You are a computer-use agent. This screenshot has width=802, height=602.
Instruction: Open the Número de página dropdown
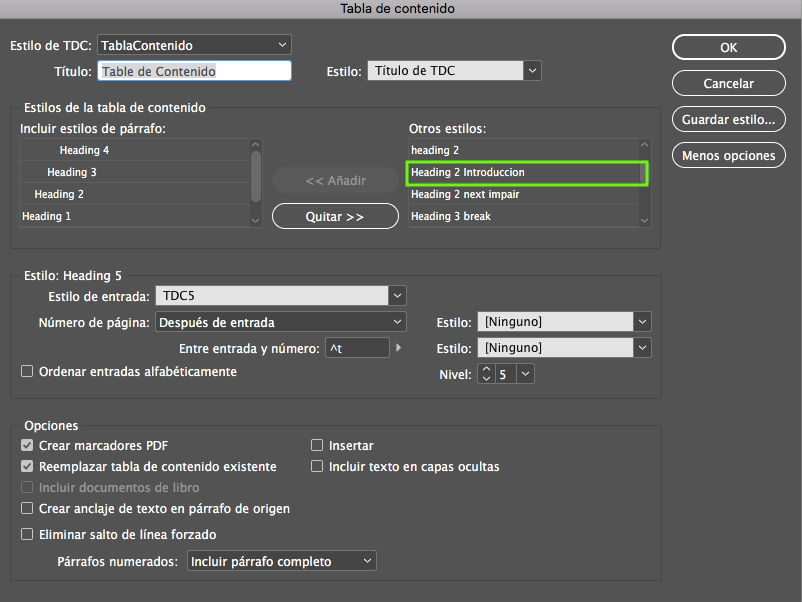[280, 322]
